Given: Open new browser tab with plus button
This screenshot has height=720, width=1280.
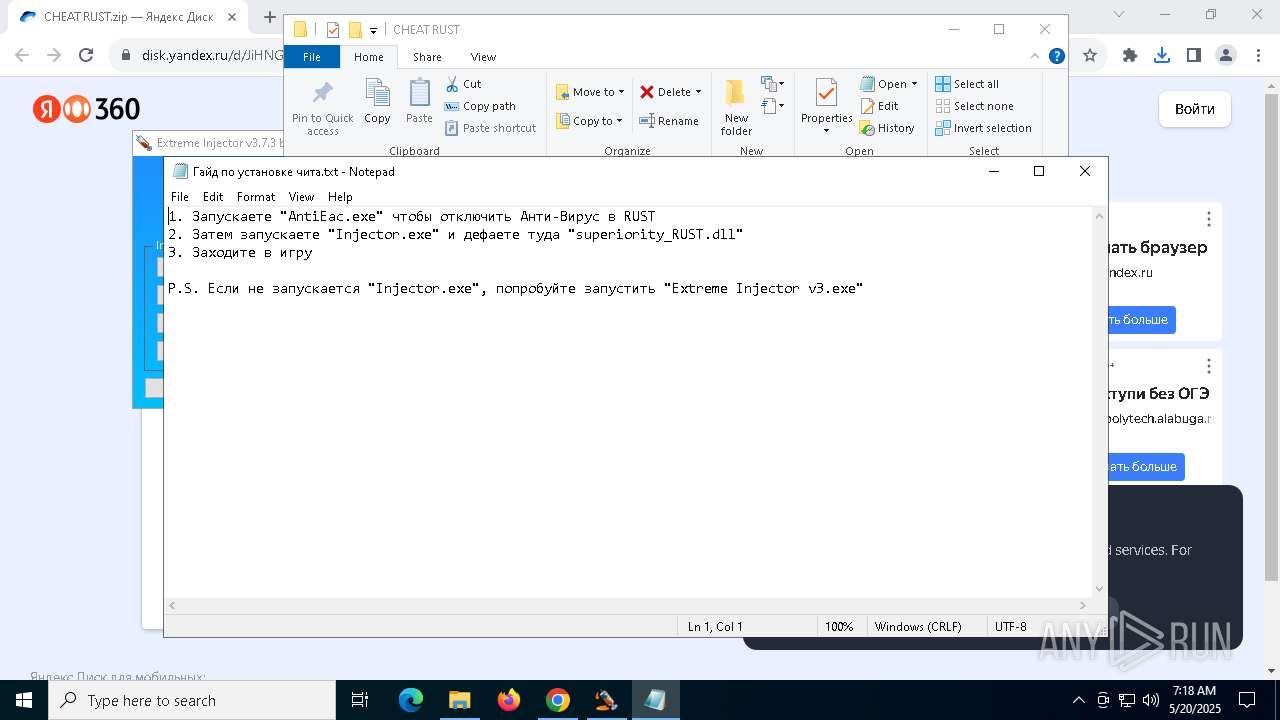Looking at the screenshot, I should click(x=269, y=17).
